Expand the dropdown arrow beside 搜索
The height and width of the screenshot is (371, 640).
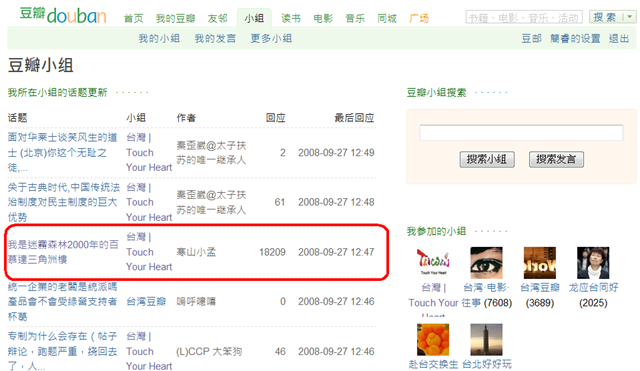point(630,17)
